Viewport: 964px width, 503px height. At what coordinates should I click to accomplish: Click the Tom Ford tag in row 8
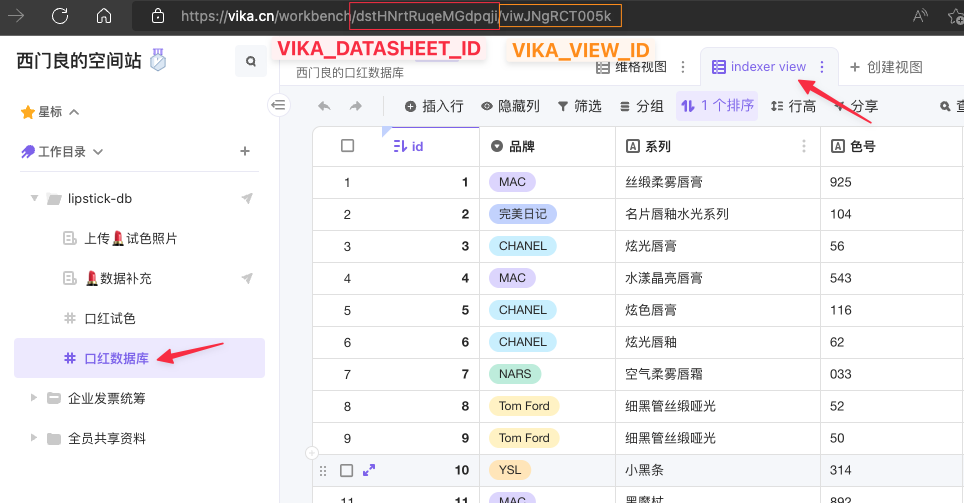click(524, 406)
